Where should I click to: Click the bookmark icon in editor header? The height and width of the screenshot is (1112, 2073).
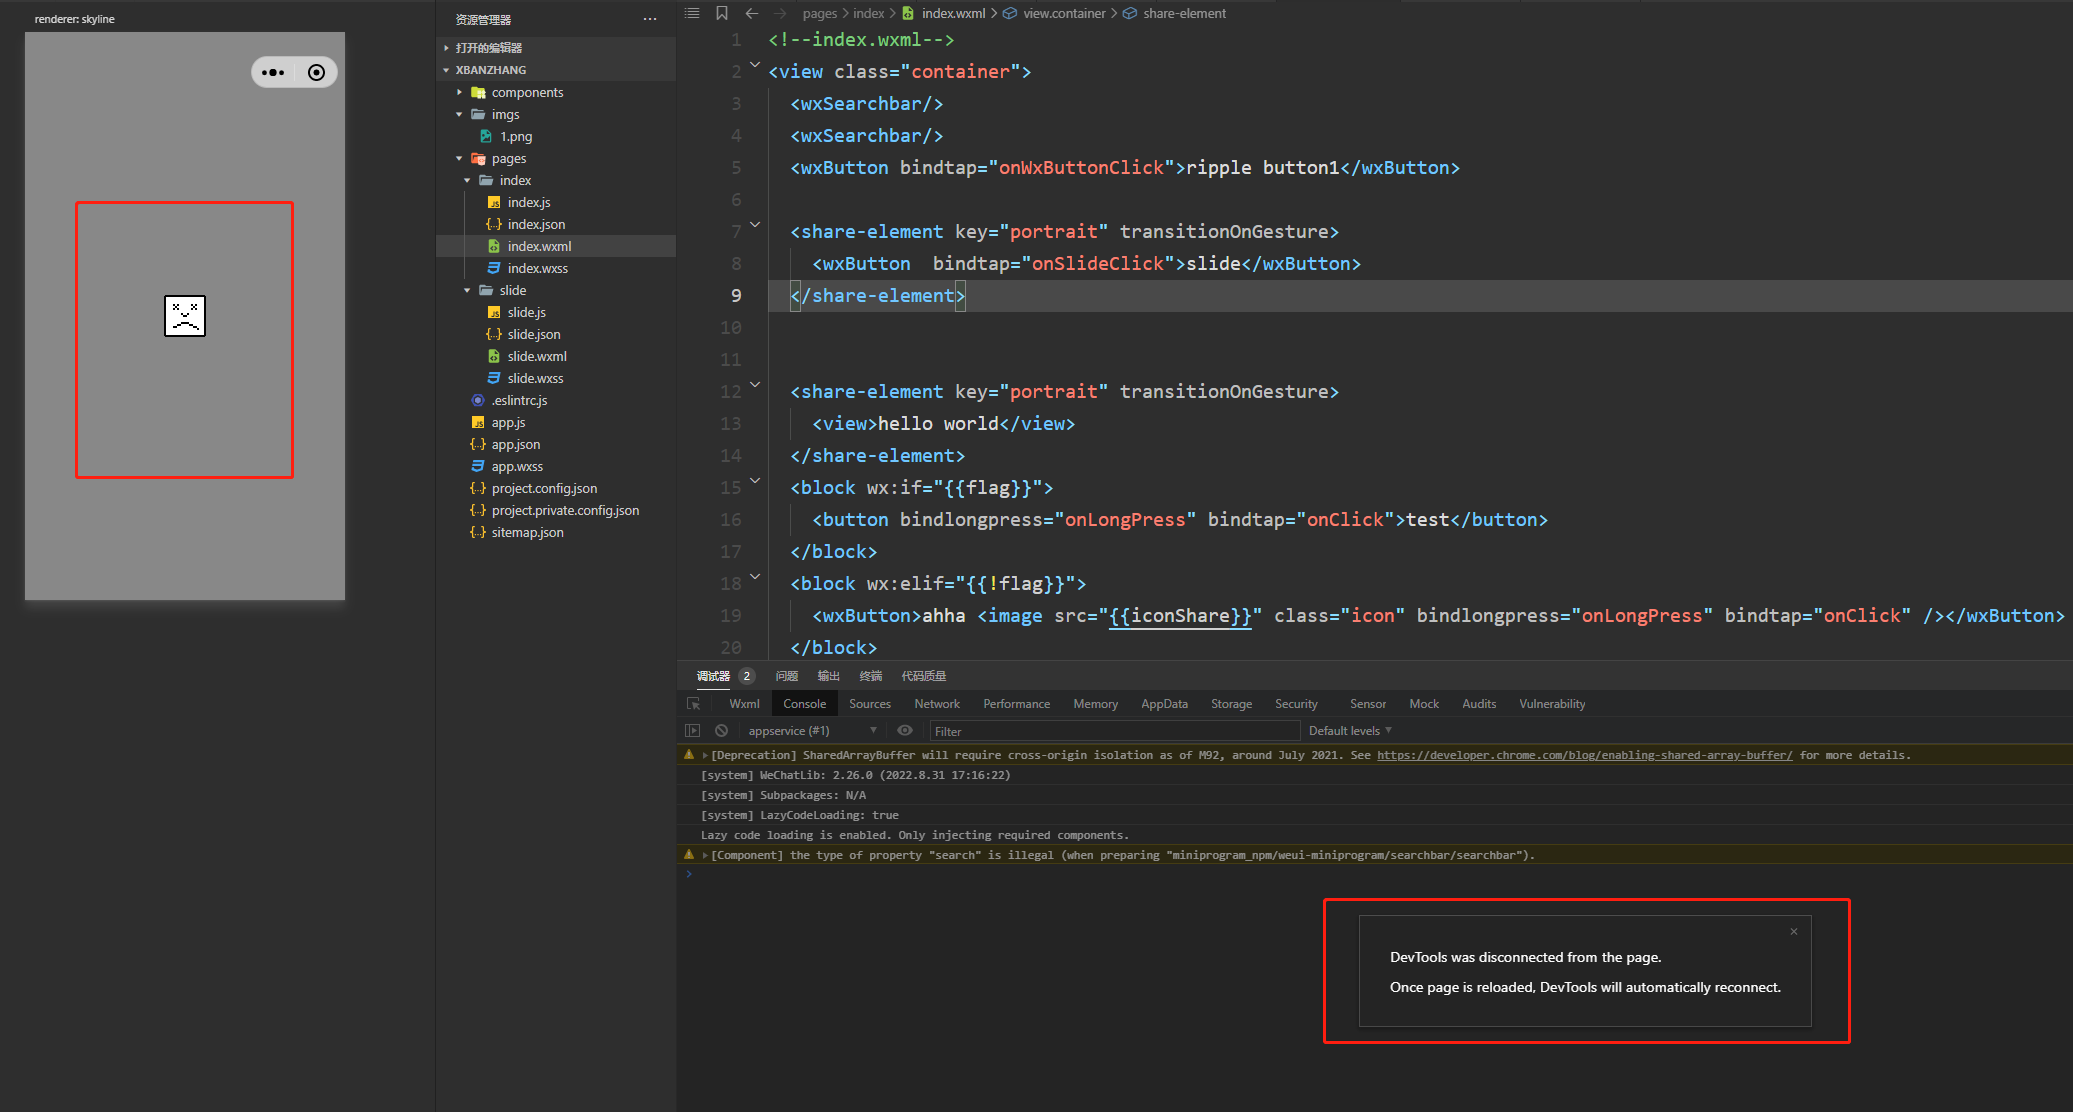click(x=722, y=13)
